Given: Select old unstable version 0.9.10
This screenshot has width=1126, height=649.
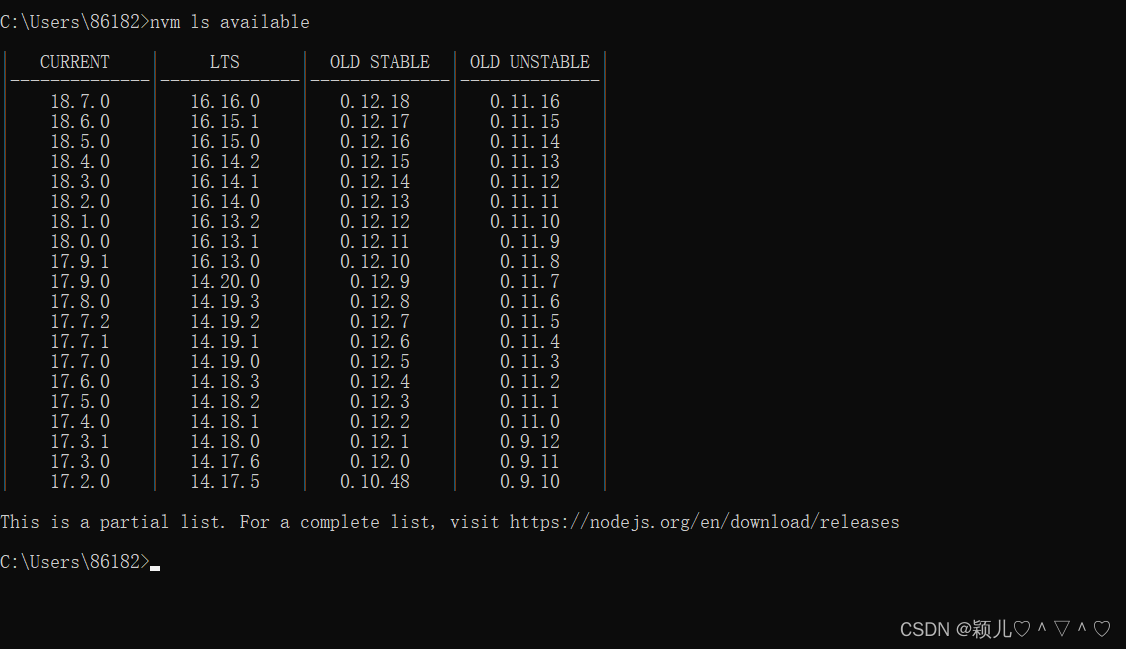Looking at the screenshot, I should tap(530, 482).
